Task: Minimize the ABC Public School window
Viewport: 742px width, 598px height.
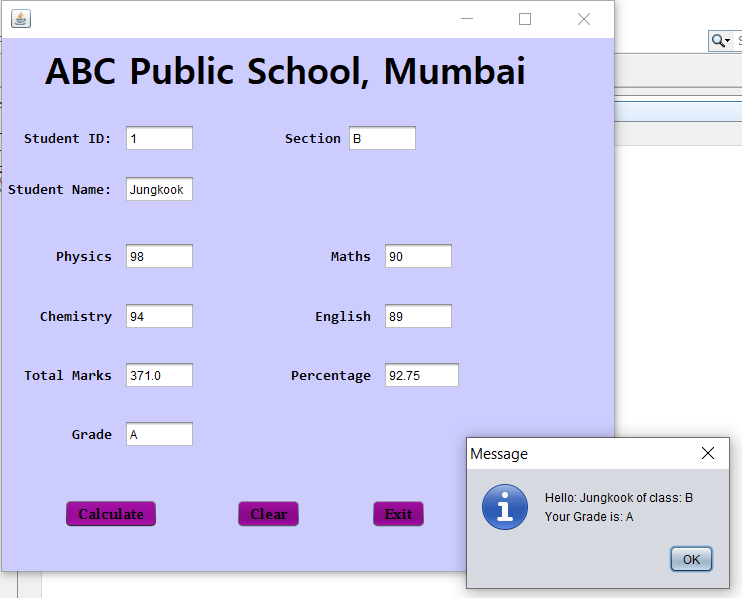Action: point(467,19)
